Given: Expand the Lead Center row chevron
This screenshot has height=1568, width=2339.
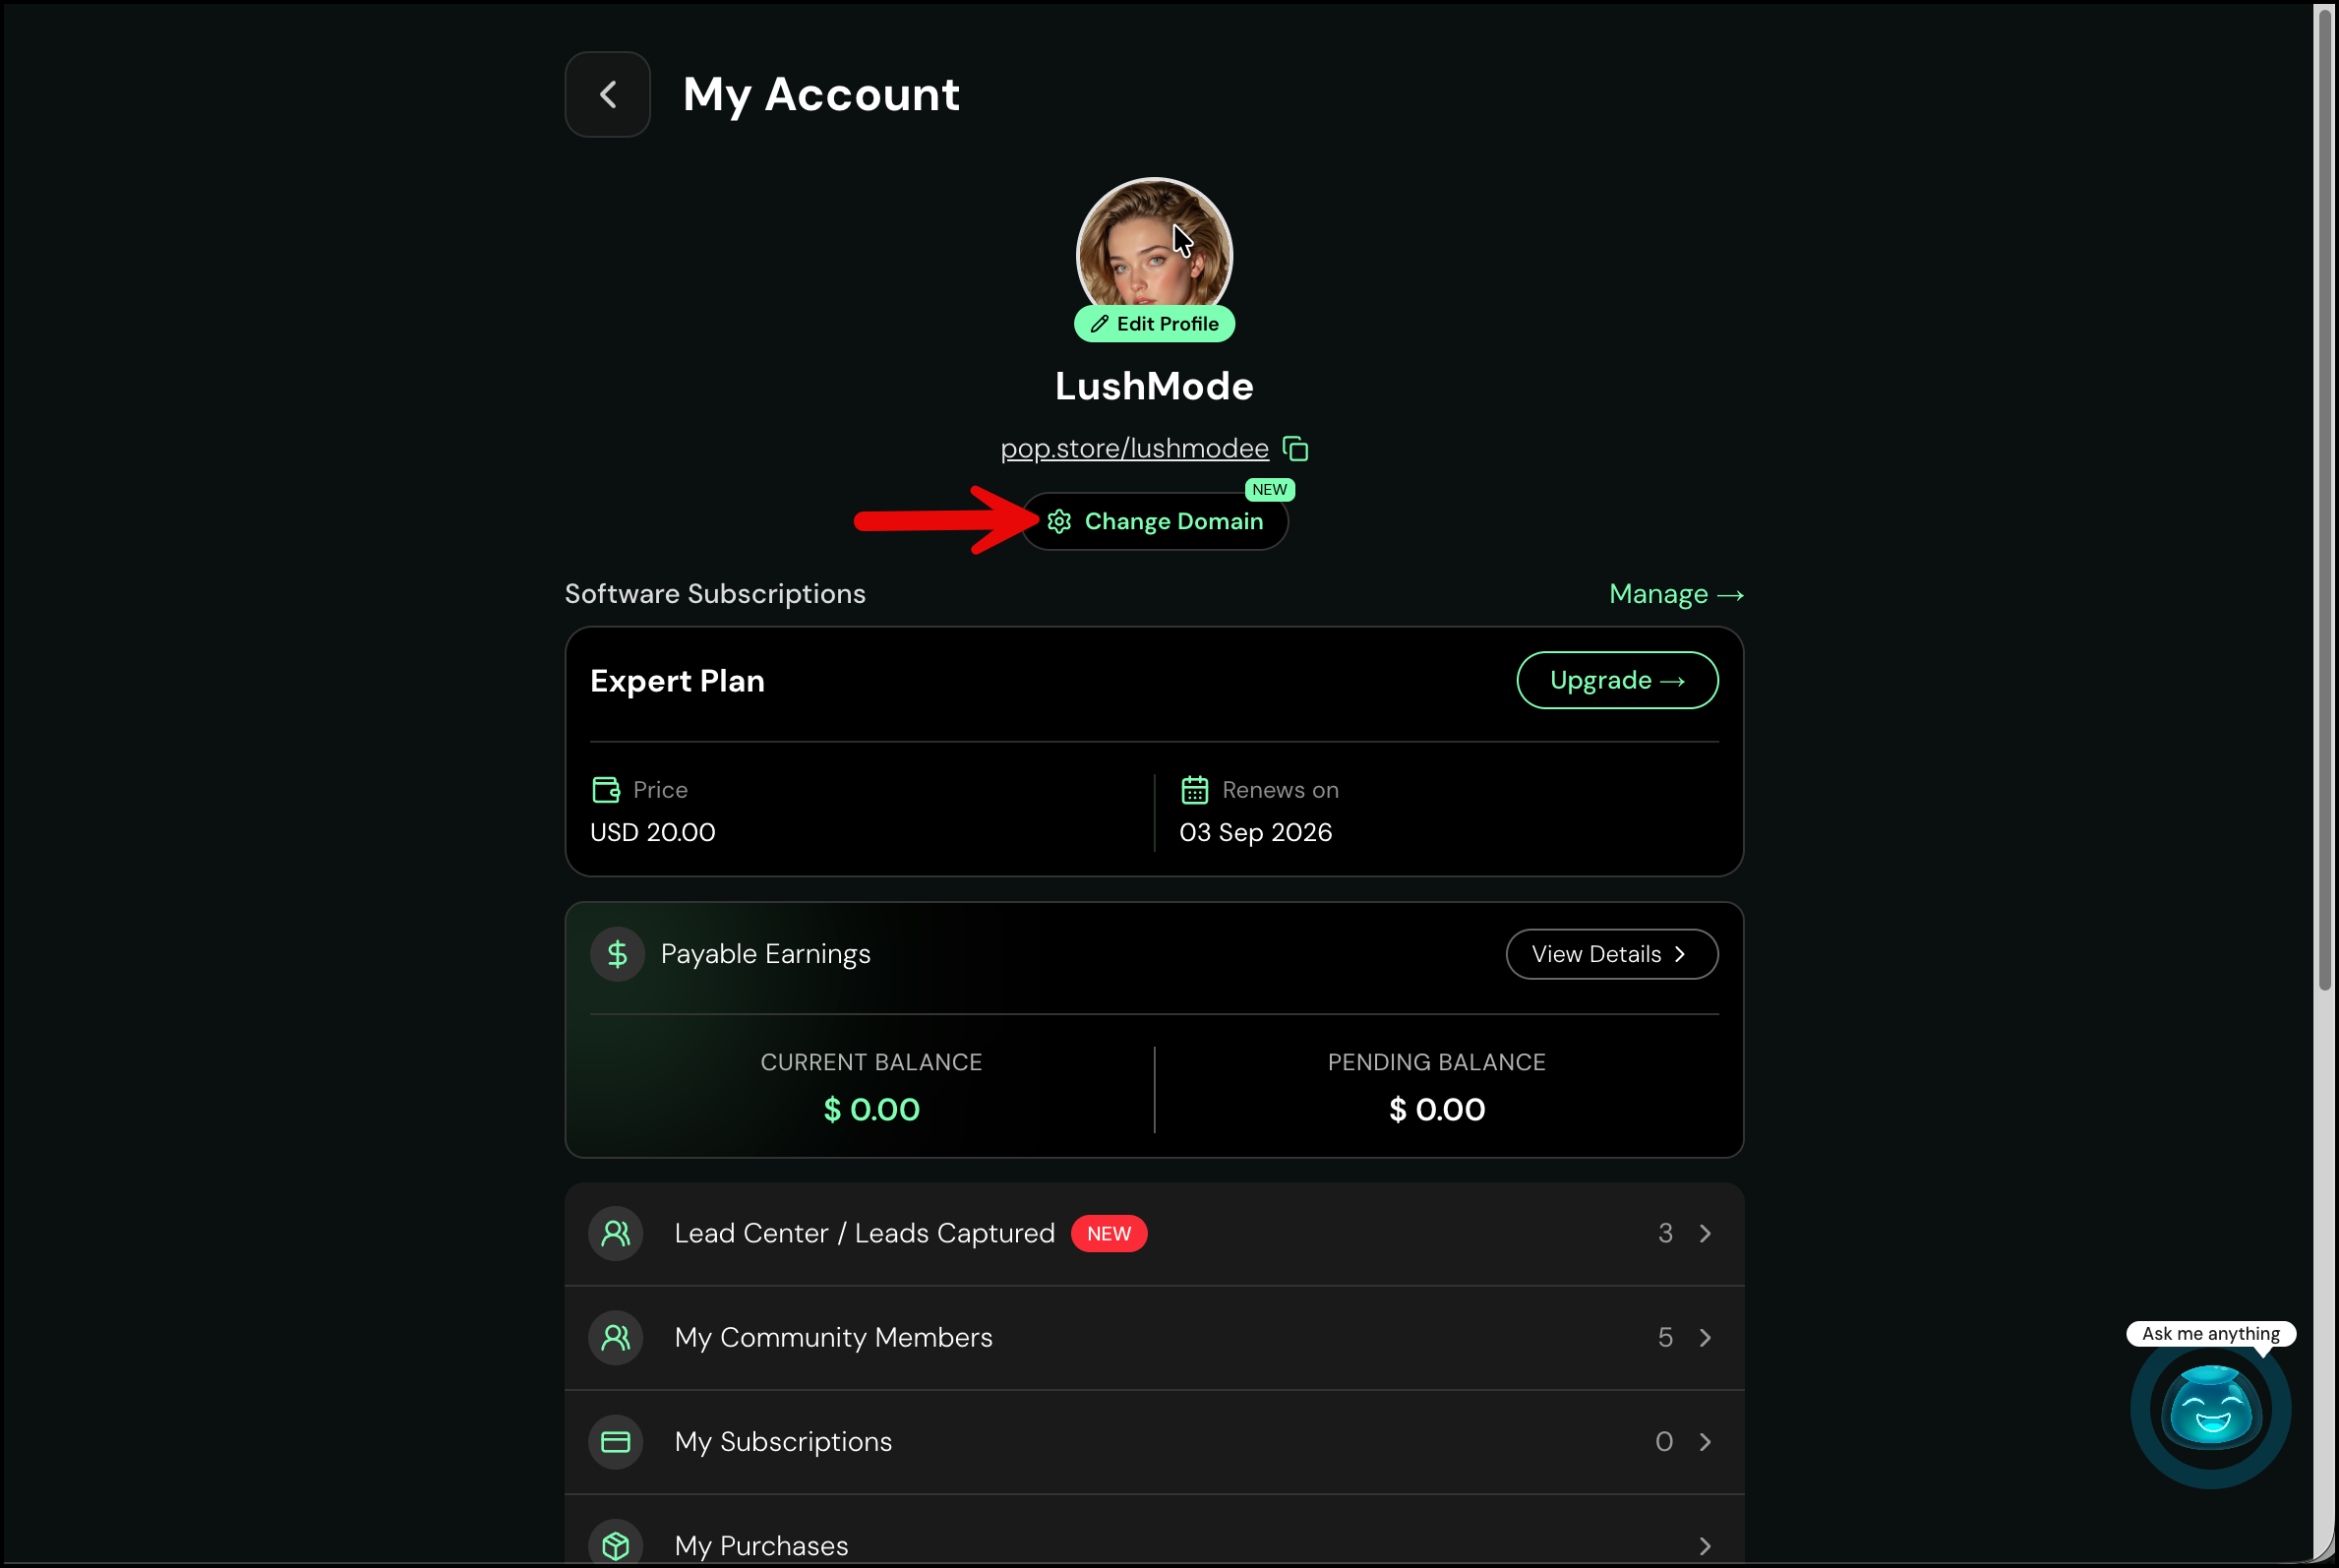Looking at the screenshot, I should pos(1705,1233).
